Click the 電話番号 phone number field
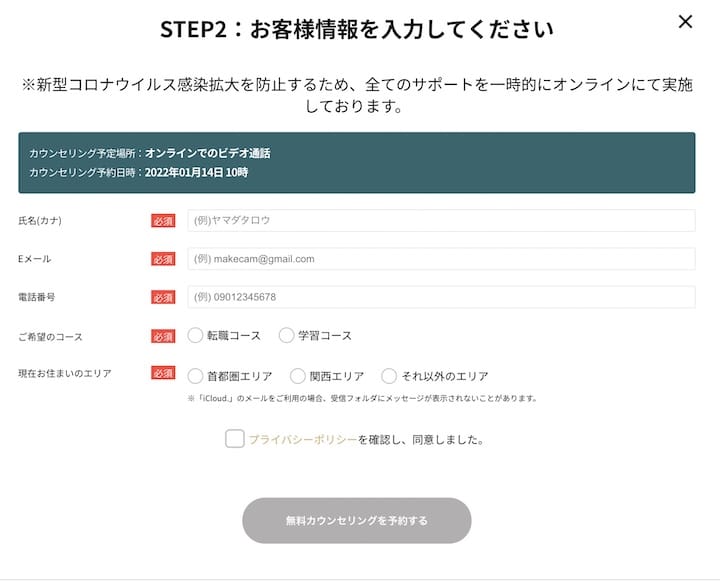Viewport: 720px width, 581px height. point(441,297)
